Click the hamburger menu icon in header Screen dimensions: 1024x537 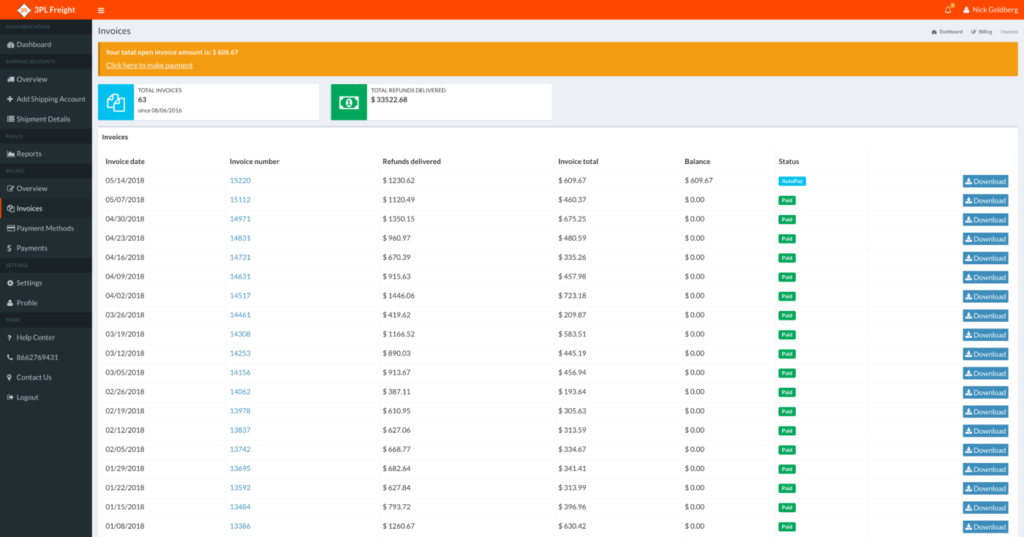(x=101, y=10)
